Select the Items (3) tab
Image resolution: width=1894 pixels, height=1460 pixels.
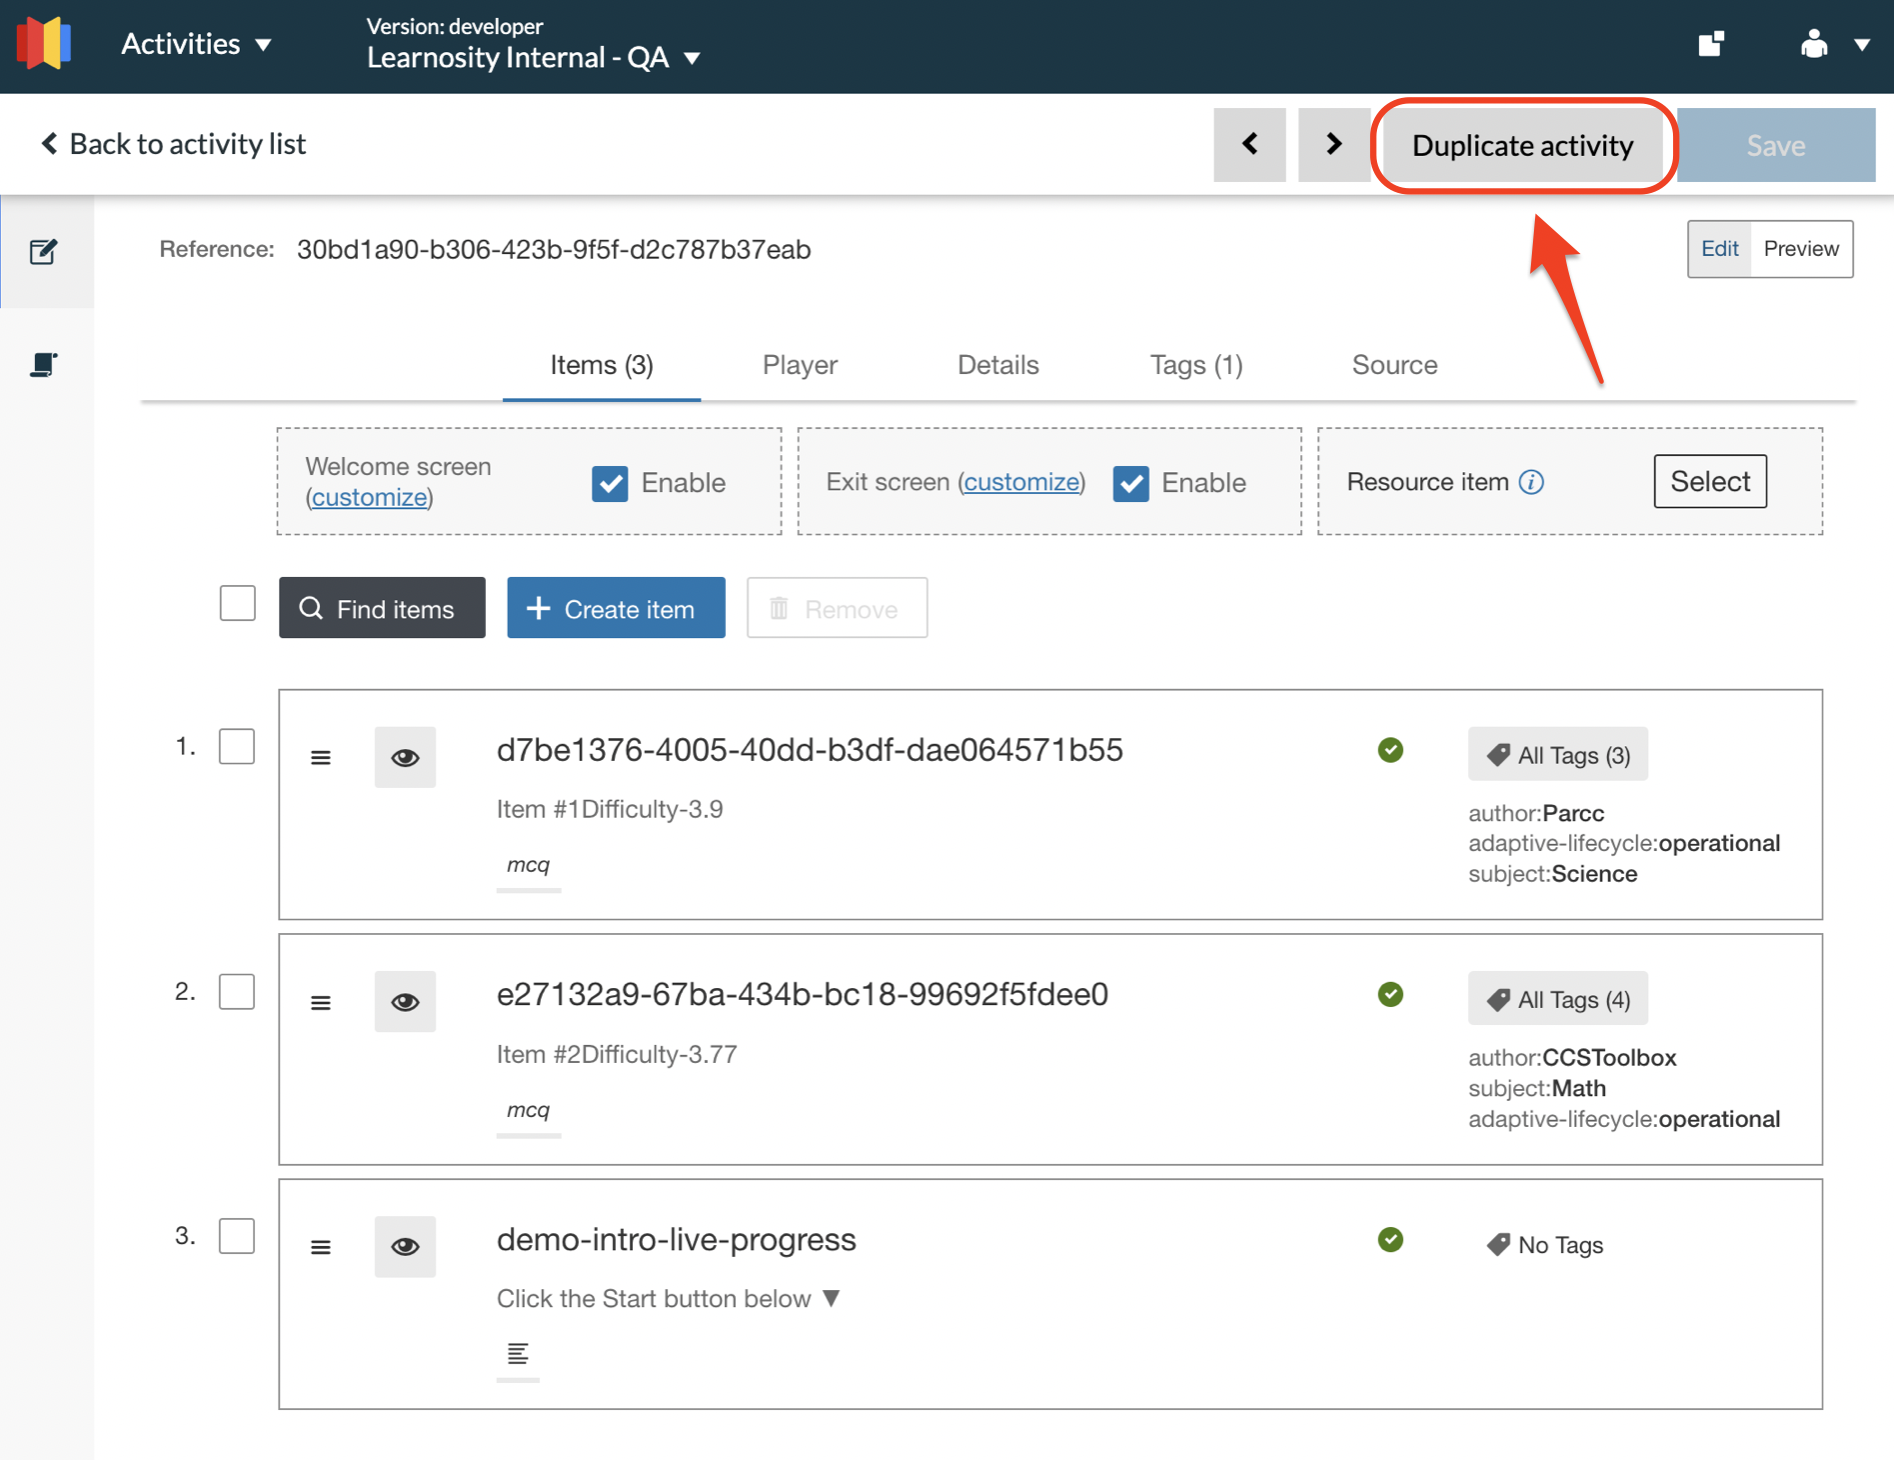click(x=601, y=365)
